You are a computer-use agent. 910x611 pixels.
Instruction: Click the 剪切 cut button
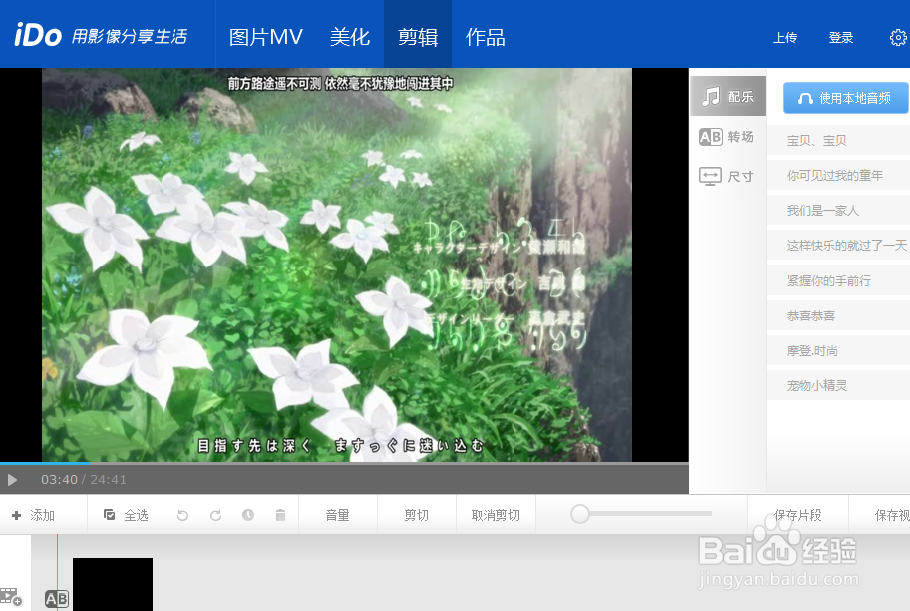click(x=417, y=515)
